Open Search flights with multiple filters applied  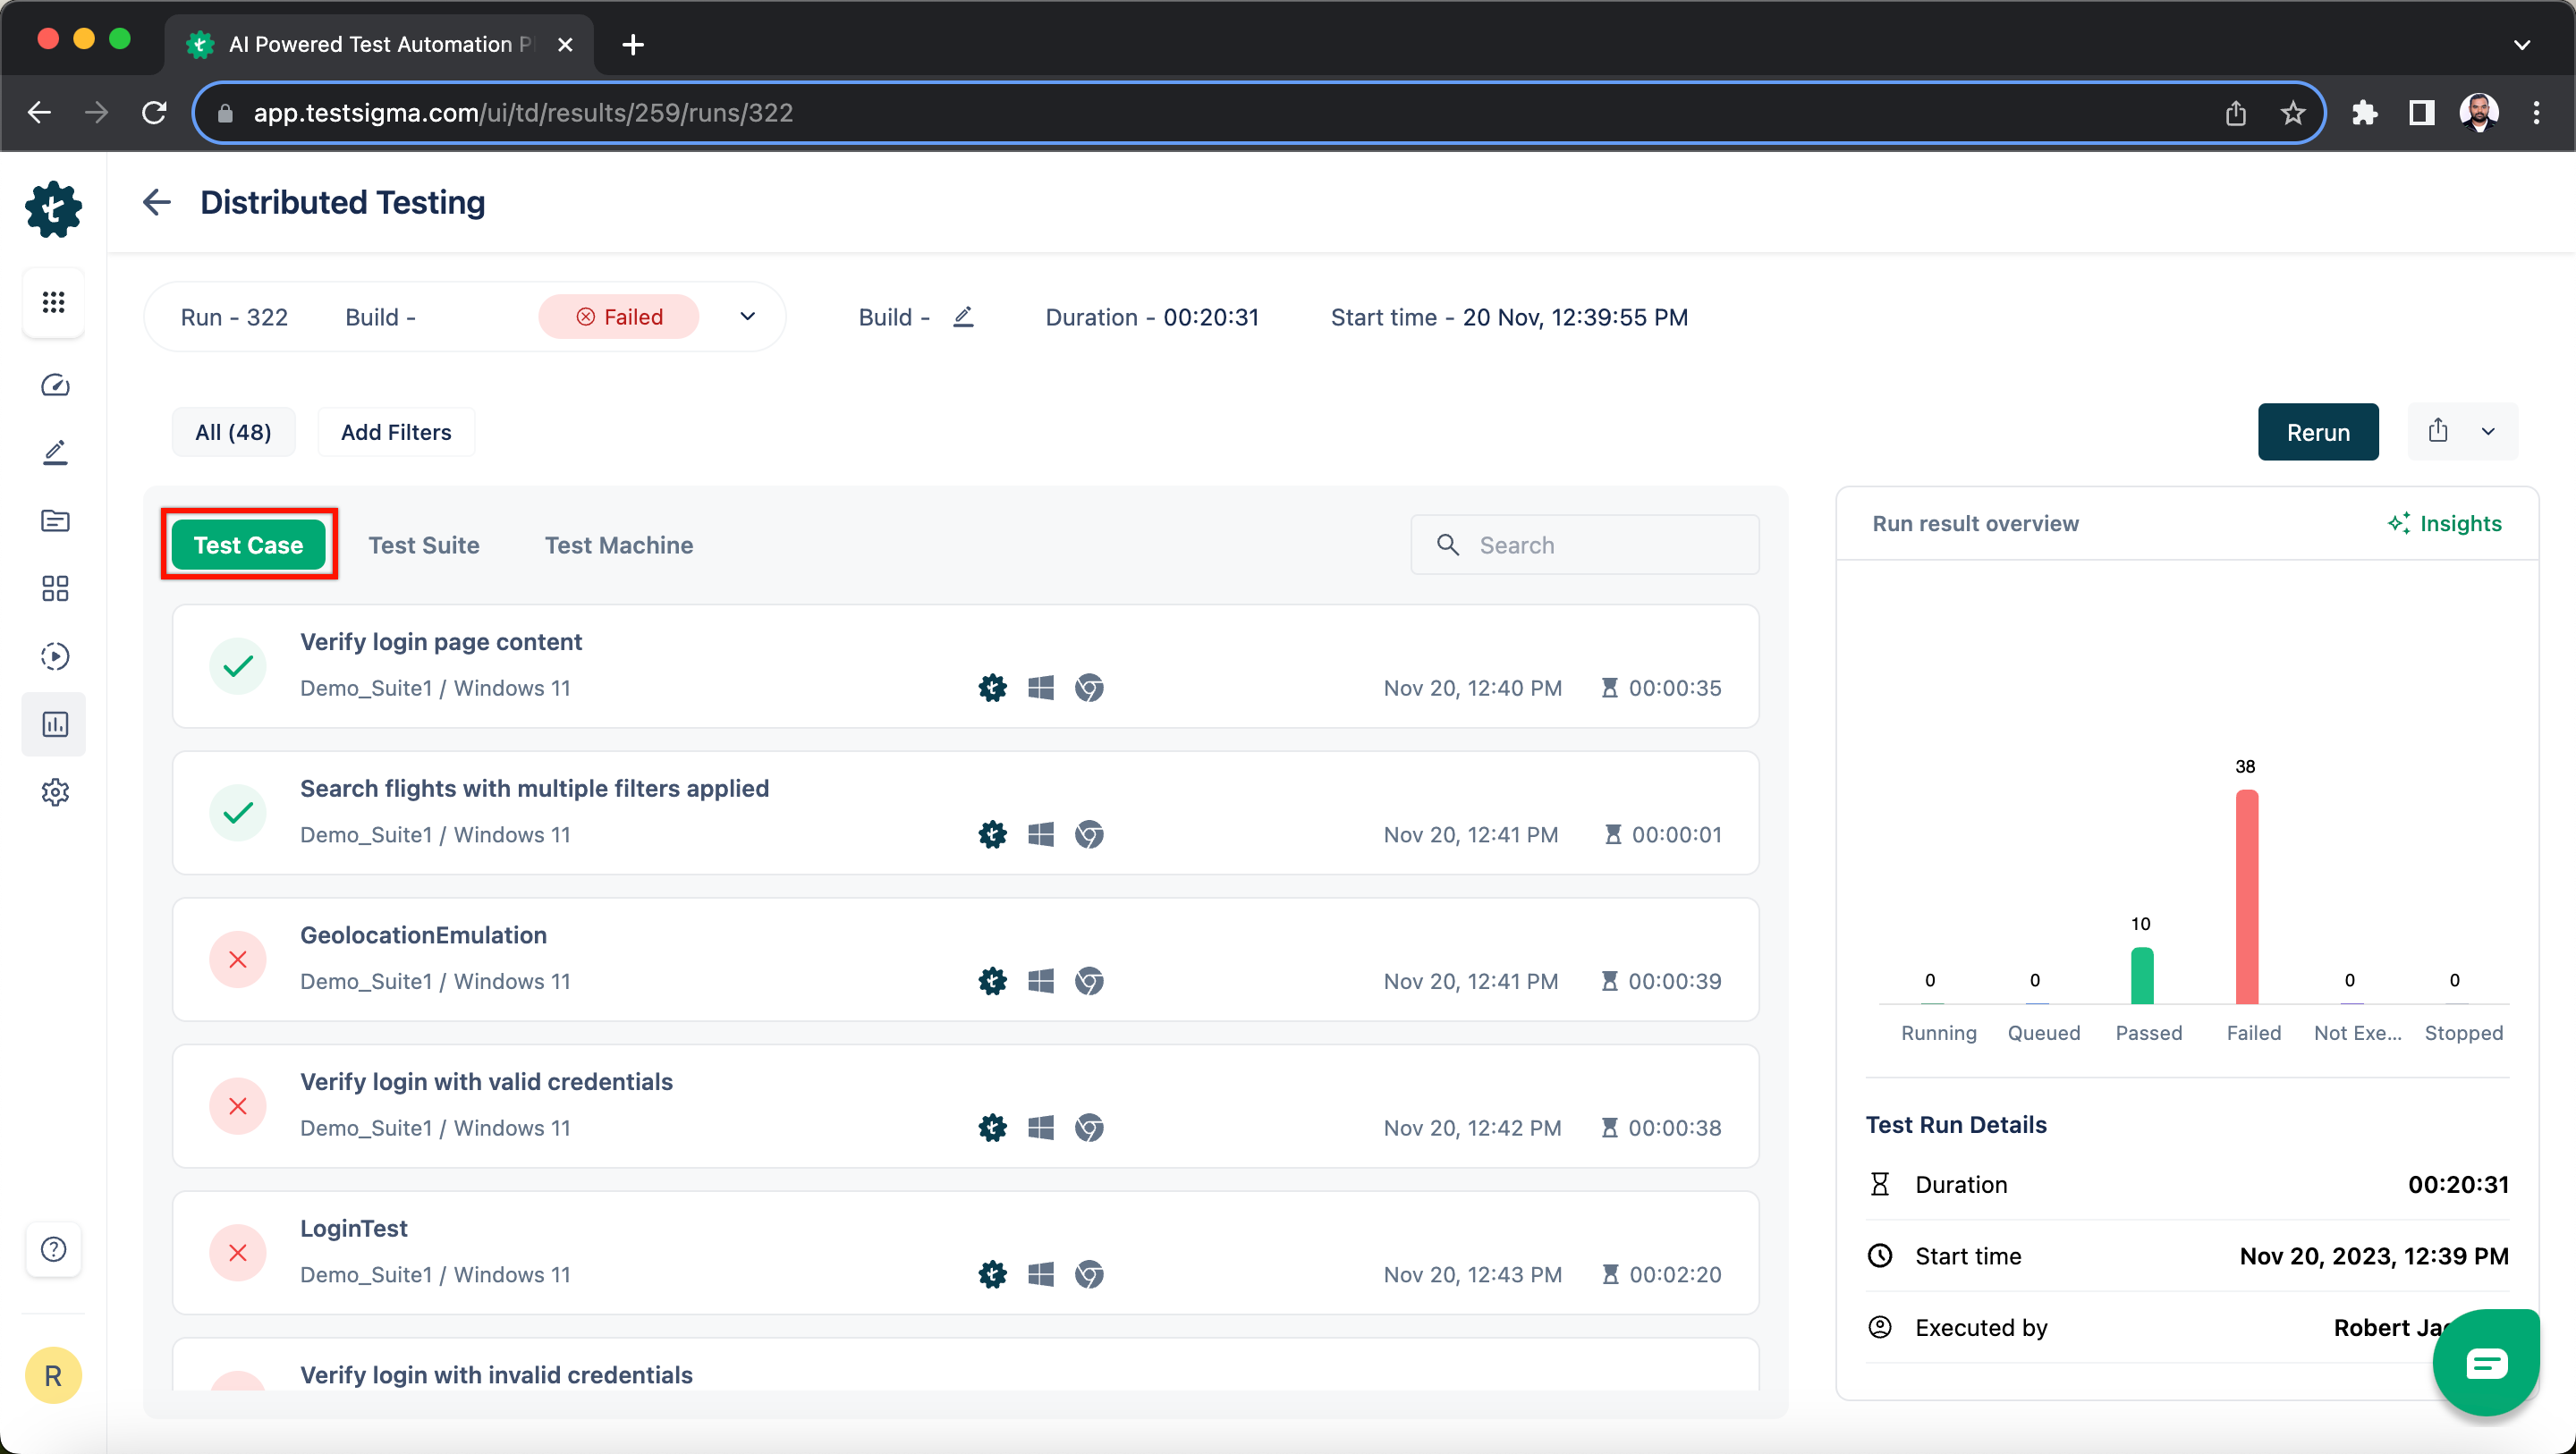(965, 813)
